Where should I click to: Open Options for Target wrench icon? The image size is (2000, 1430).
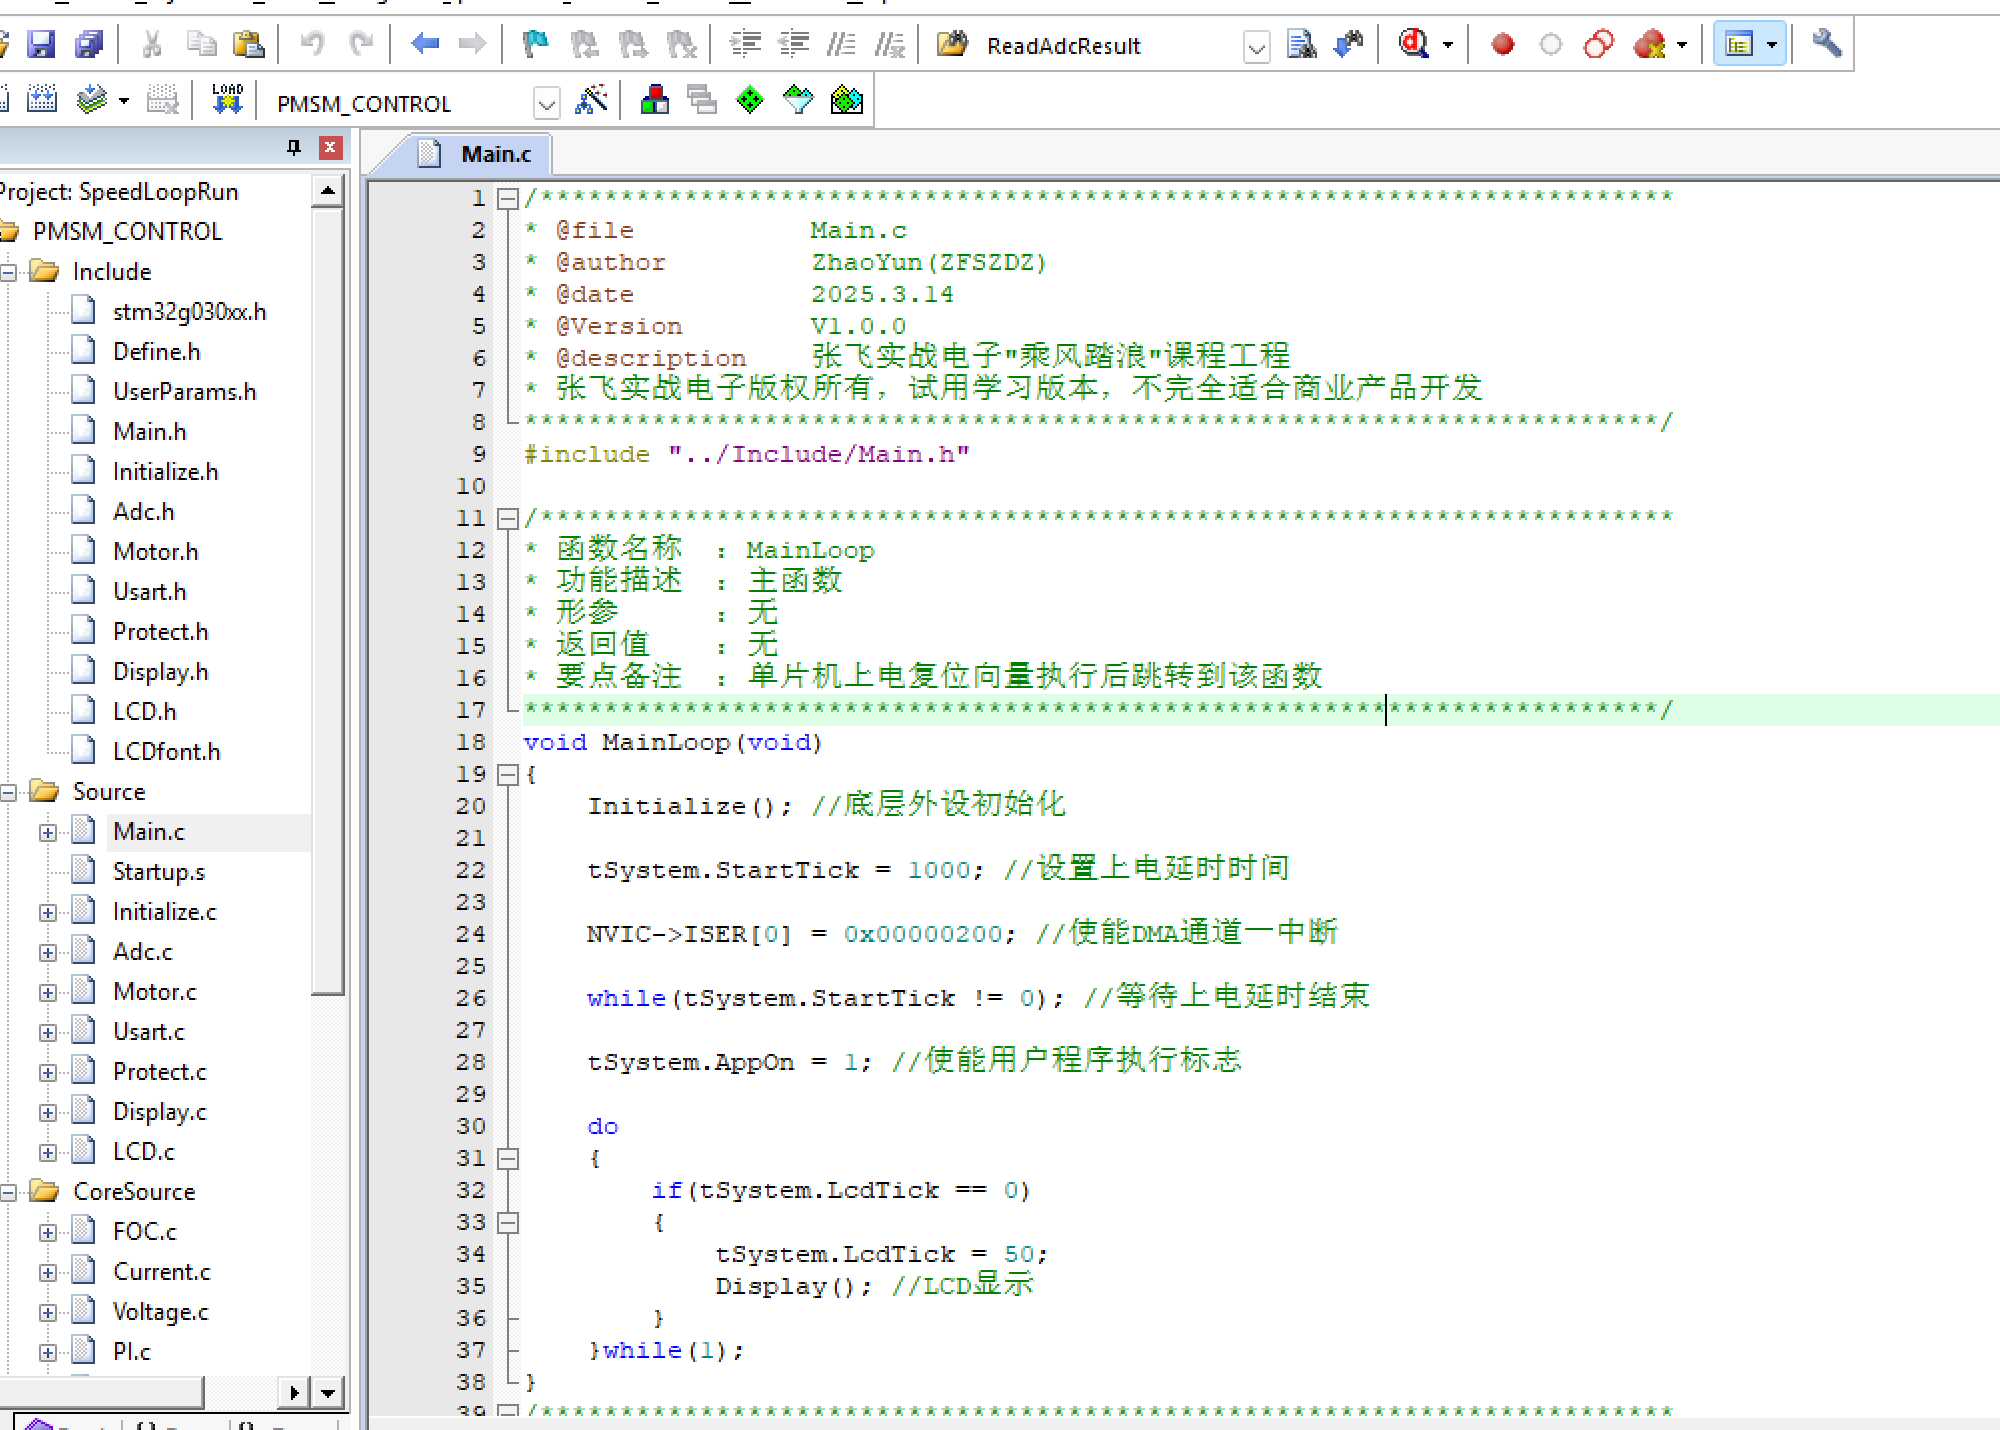(1827, 44)
